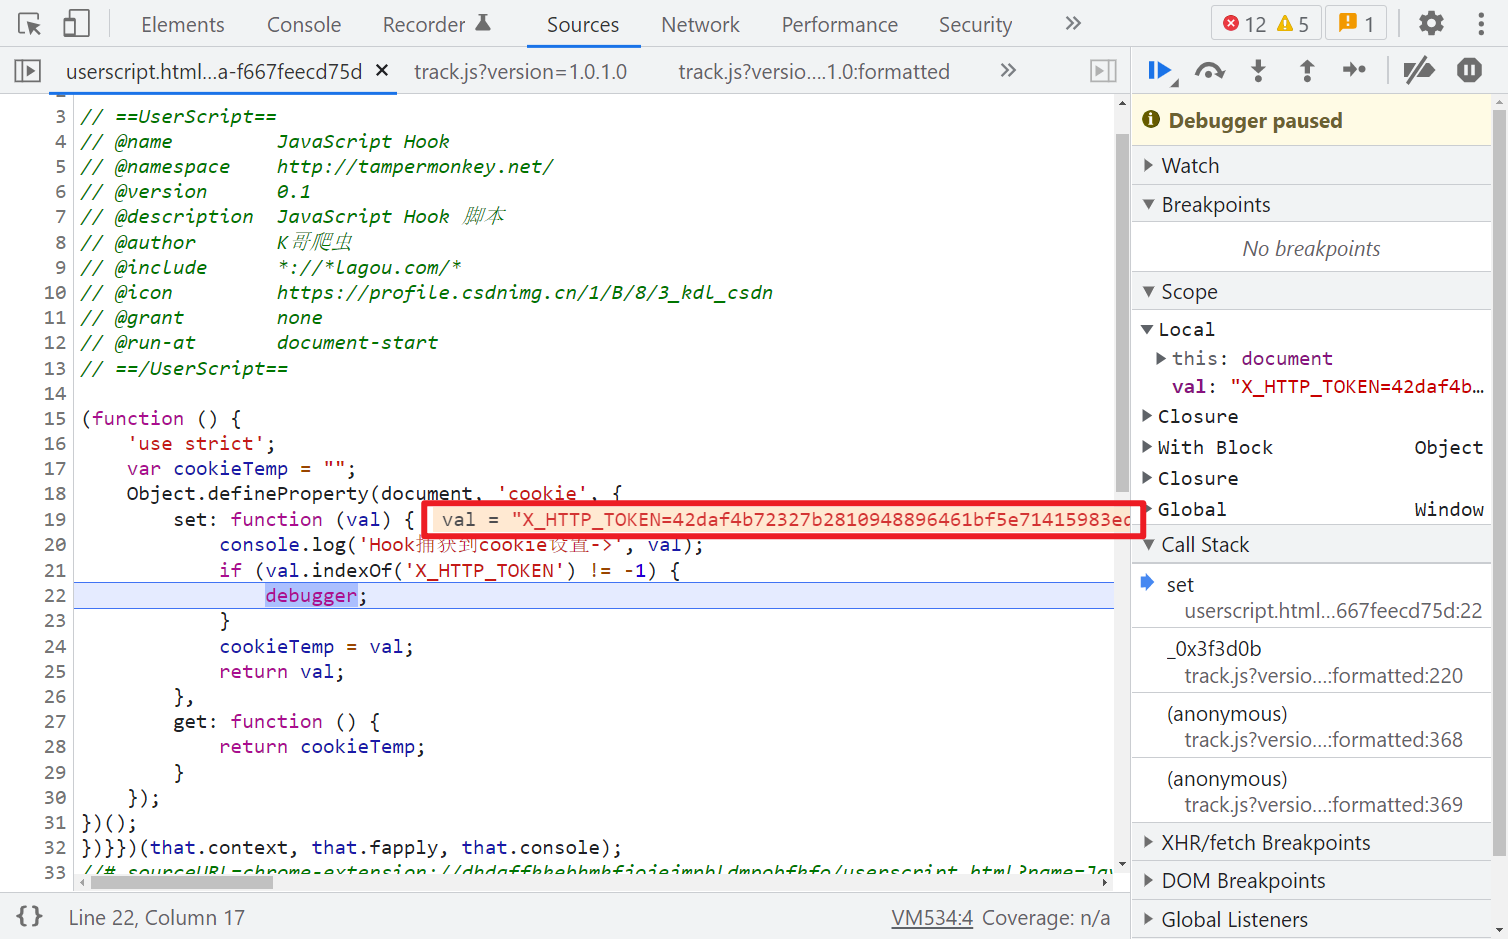Activate the inspect element picker icon
This screenshot has width=1508, height=939.
(x=30, y=24)
